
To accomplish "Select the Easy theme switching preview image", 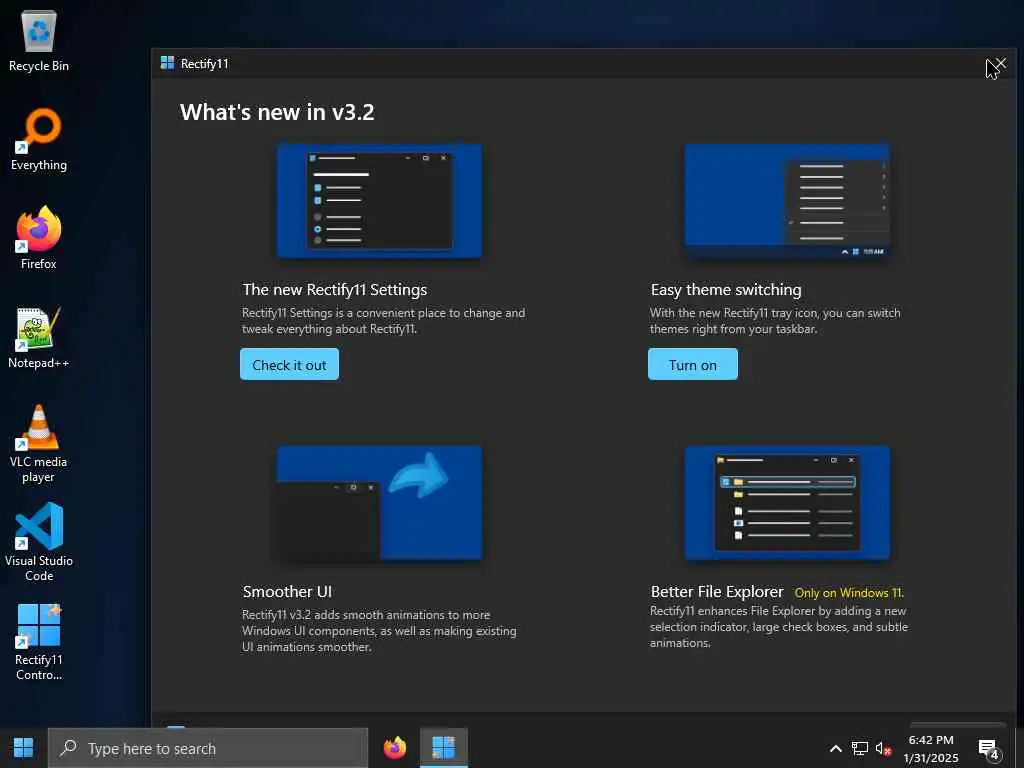I will 787,200.
